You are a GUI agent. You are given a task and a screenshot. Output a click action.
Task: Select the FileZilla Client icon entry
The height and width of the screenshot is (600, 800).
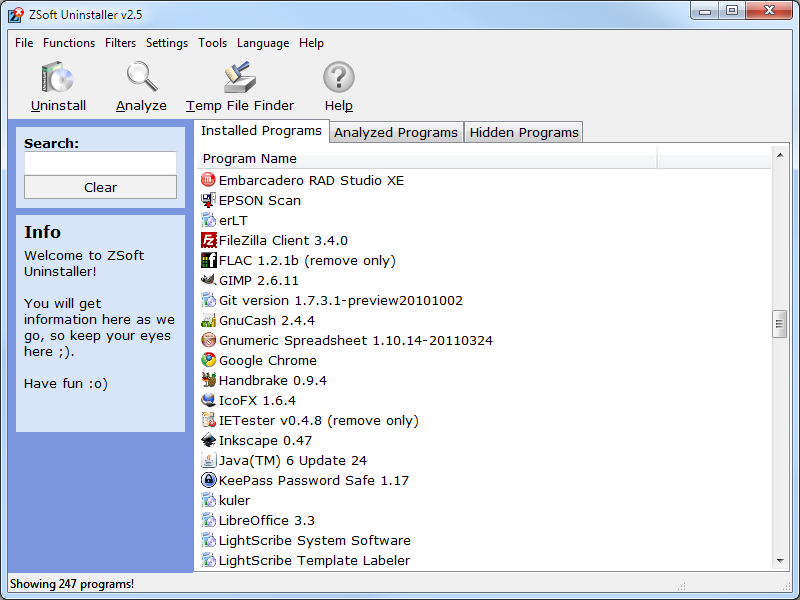[209, 240]
